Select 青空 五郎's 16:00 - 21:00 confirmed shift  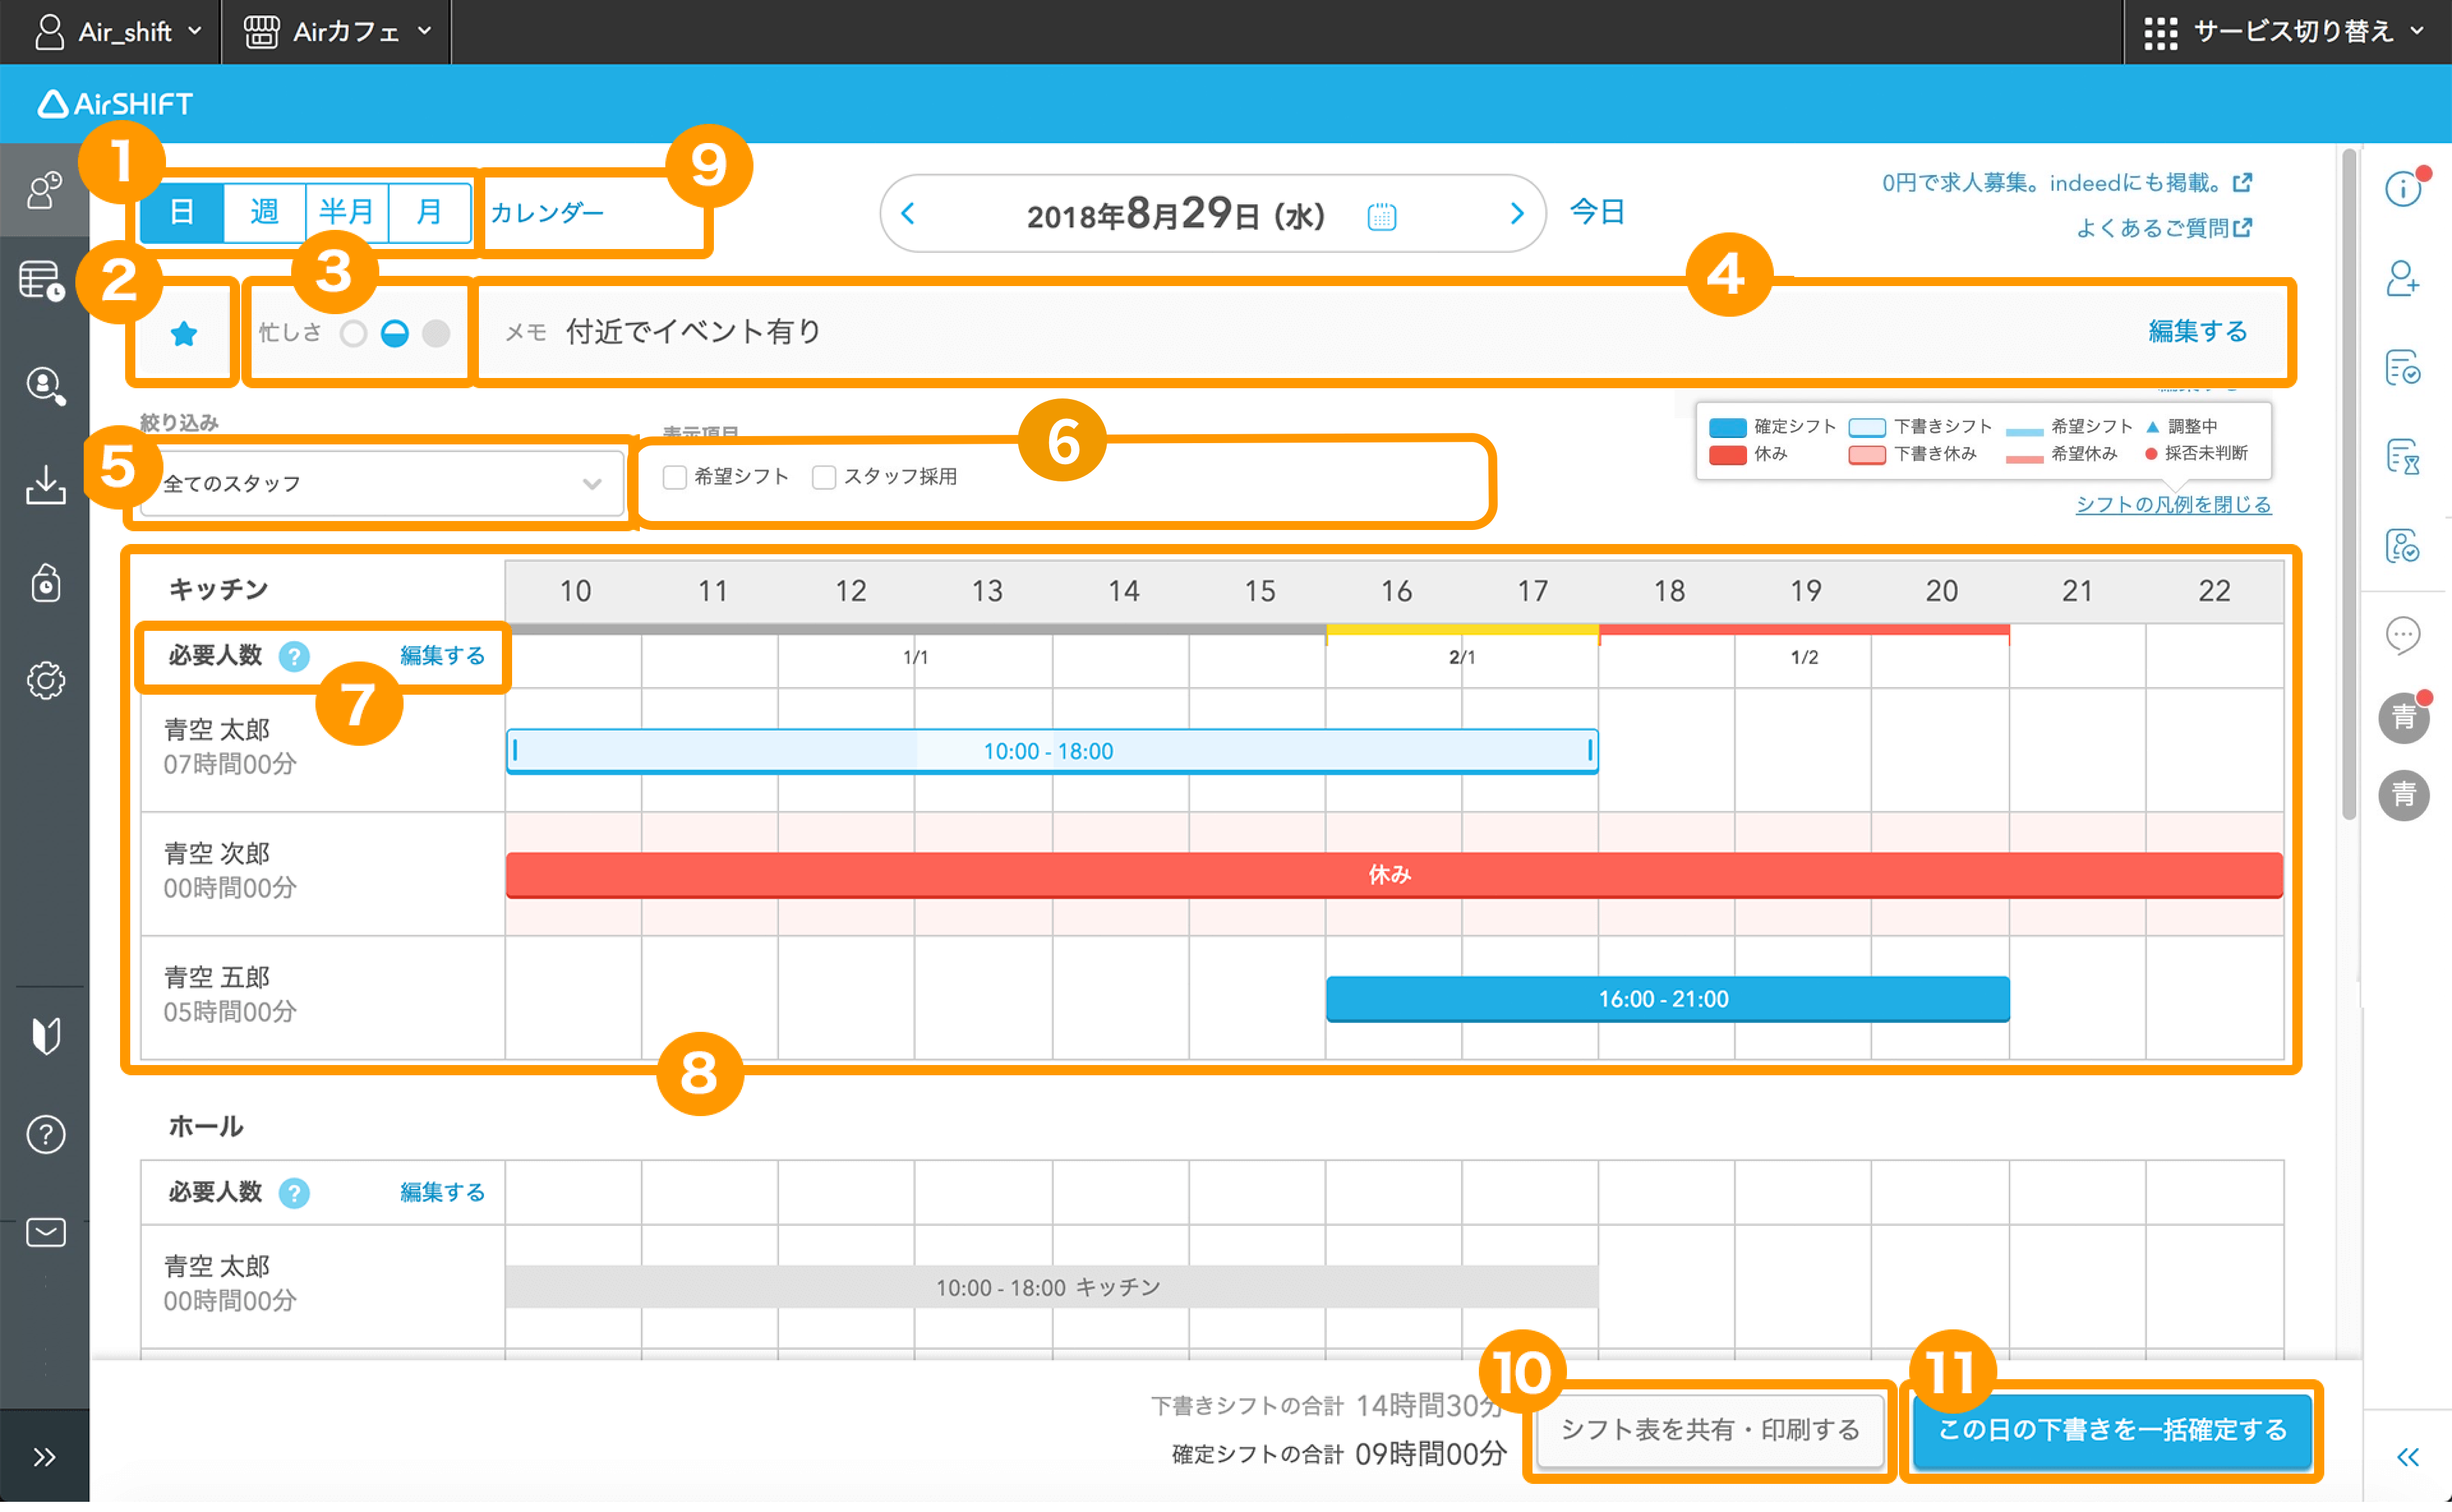click(x=1667, y=1000)
